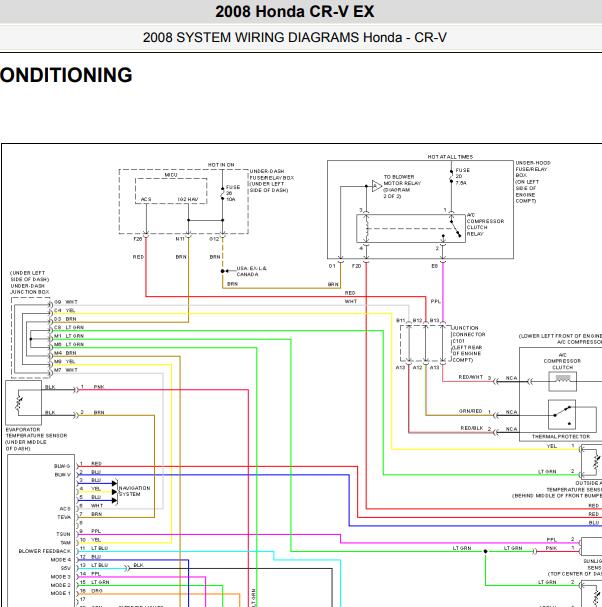Viewport: 602px width, 607px height.
Task: Click the "16 ORG" pin wire label
Action: point(91,591)
